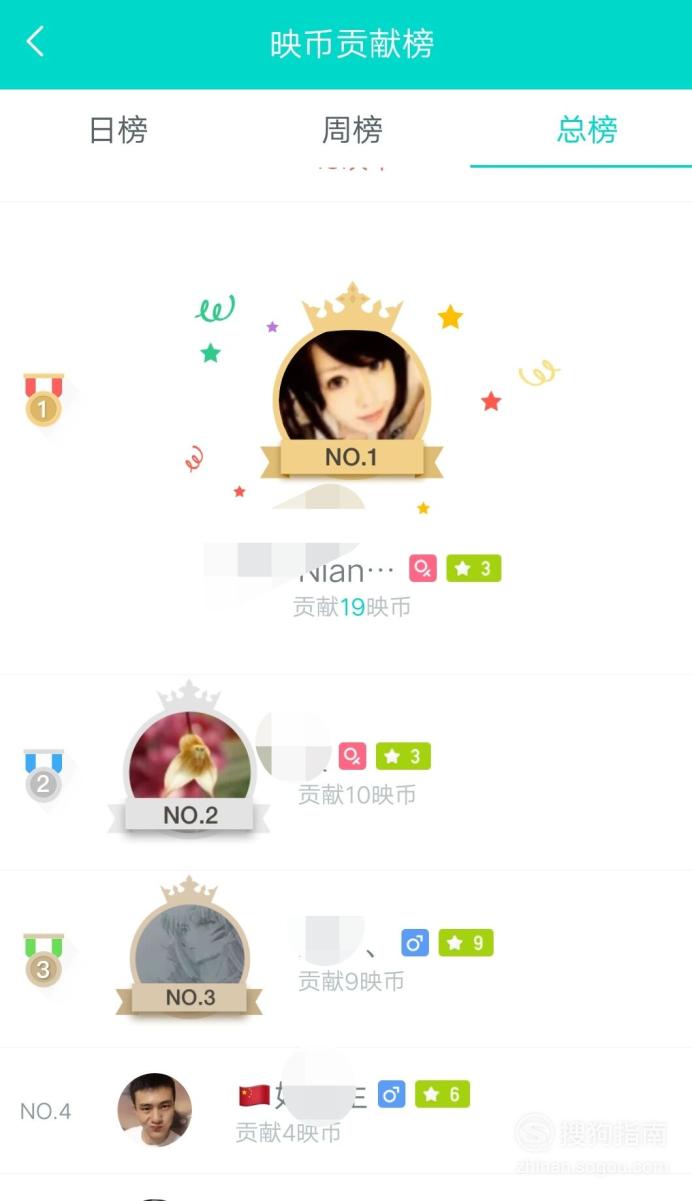Switch to the 日榜 tab

(x=118, y=130)
